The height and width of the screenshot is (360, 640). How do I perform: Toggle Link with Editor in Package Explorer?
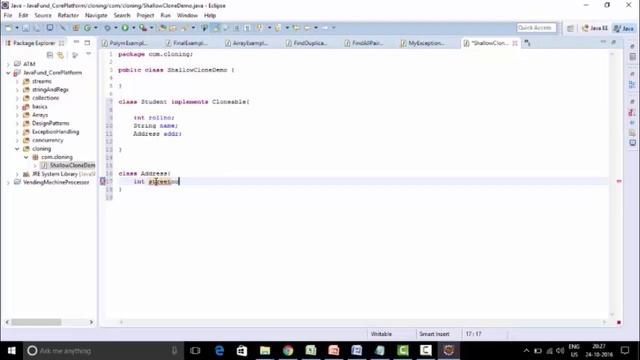[60, 55]
